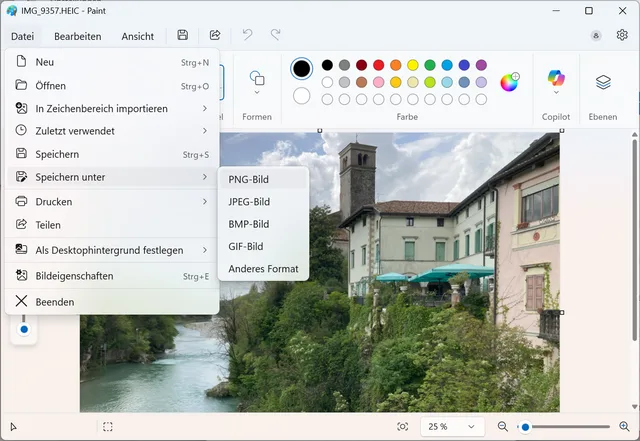The width and height of the screenshot is (640, 441).
Task: Open the 25 % zoom level dropdown
Action: click(451, 427)
